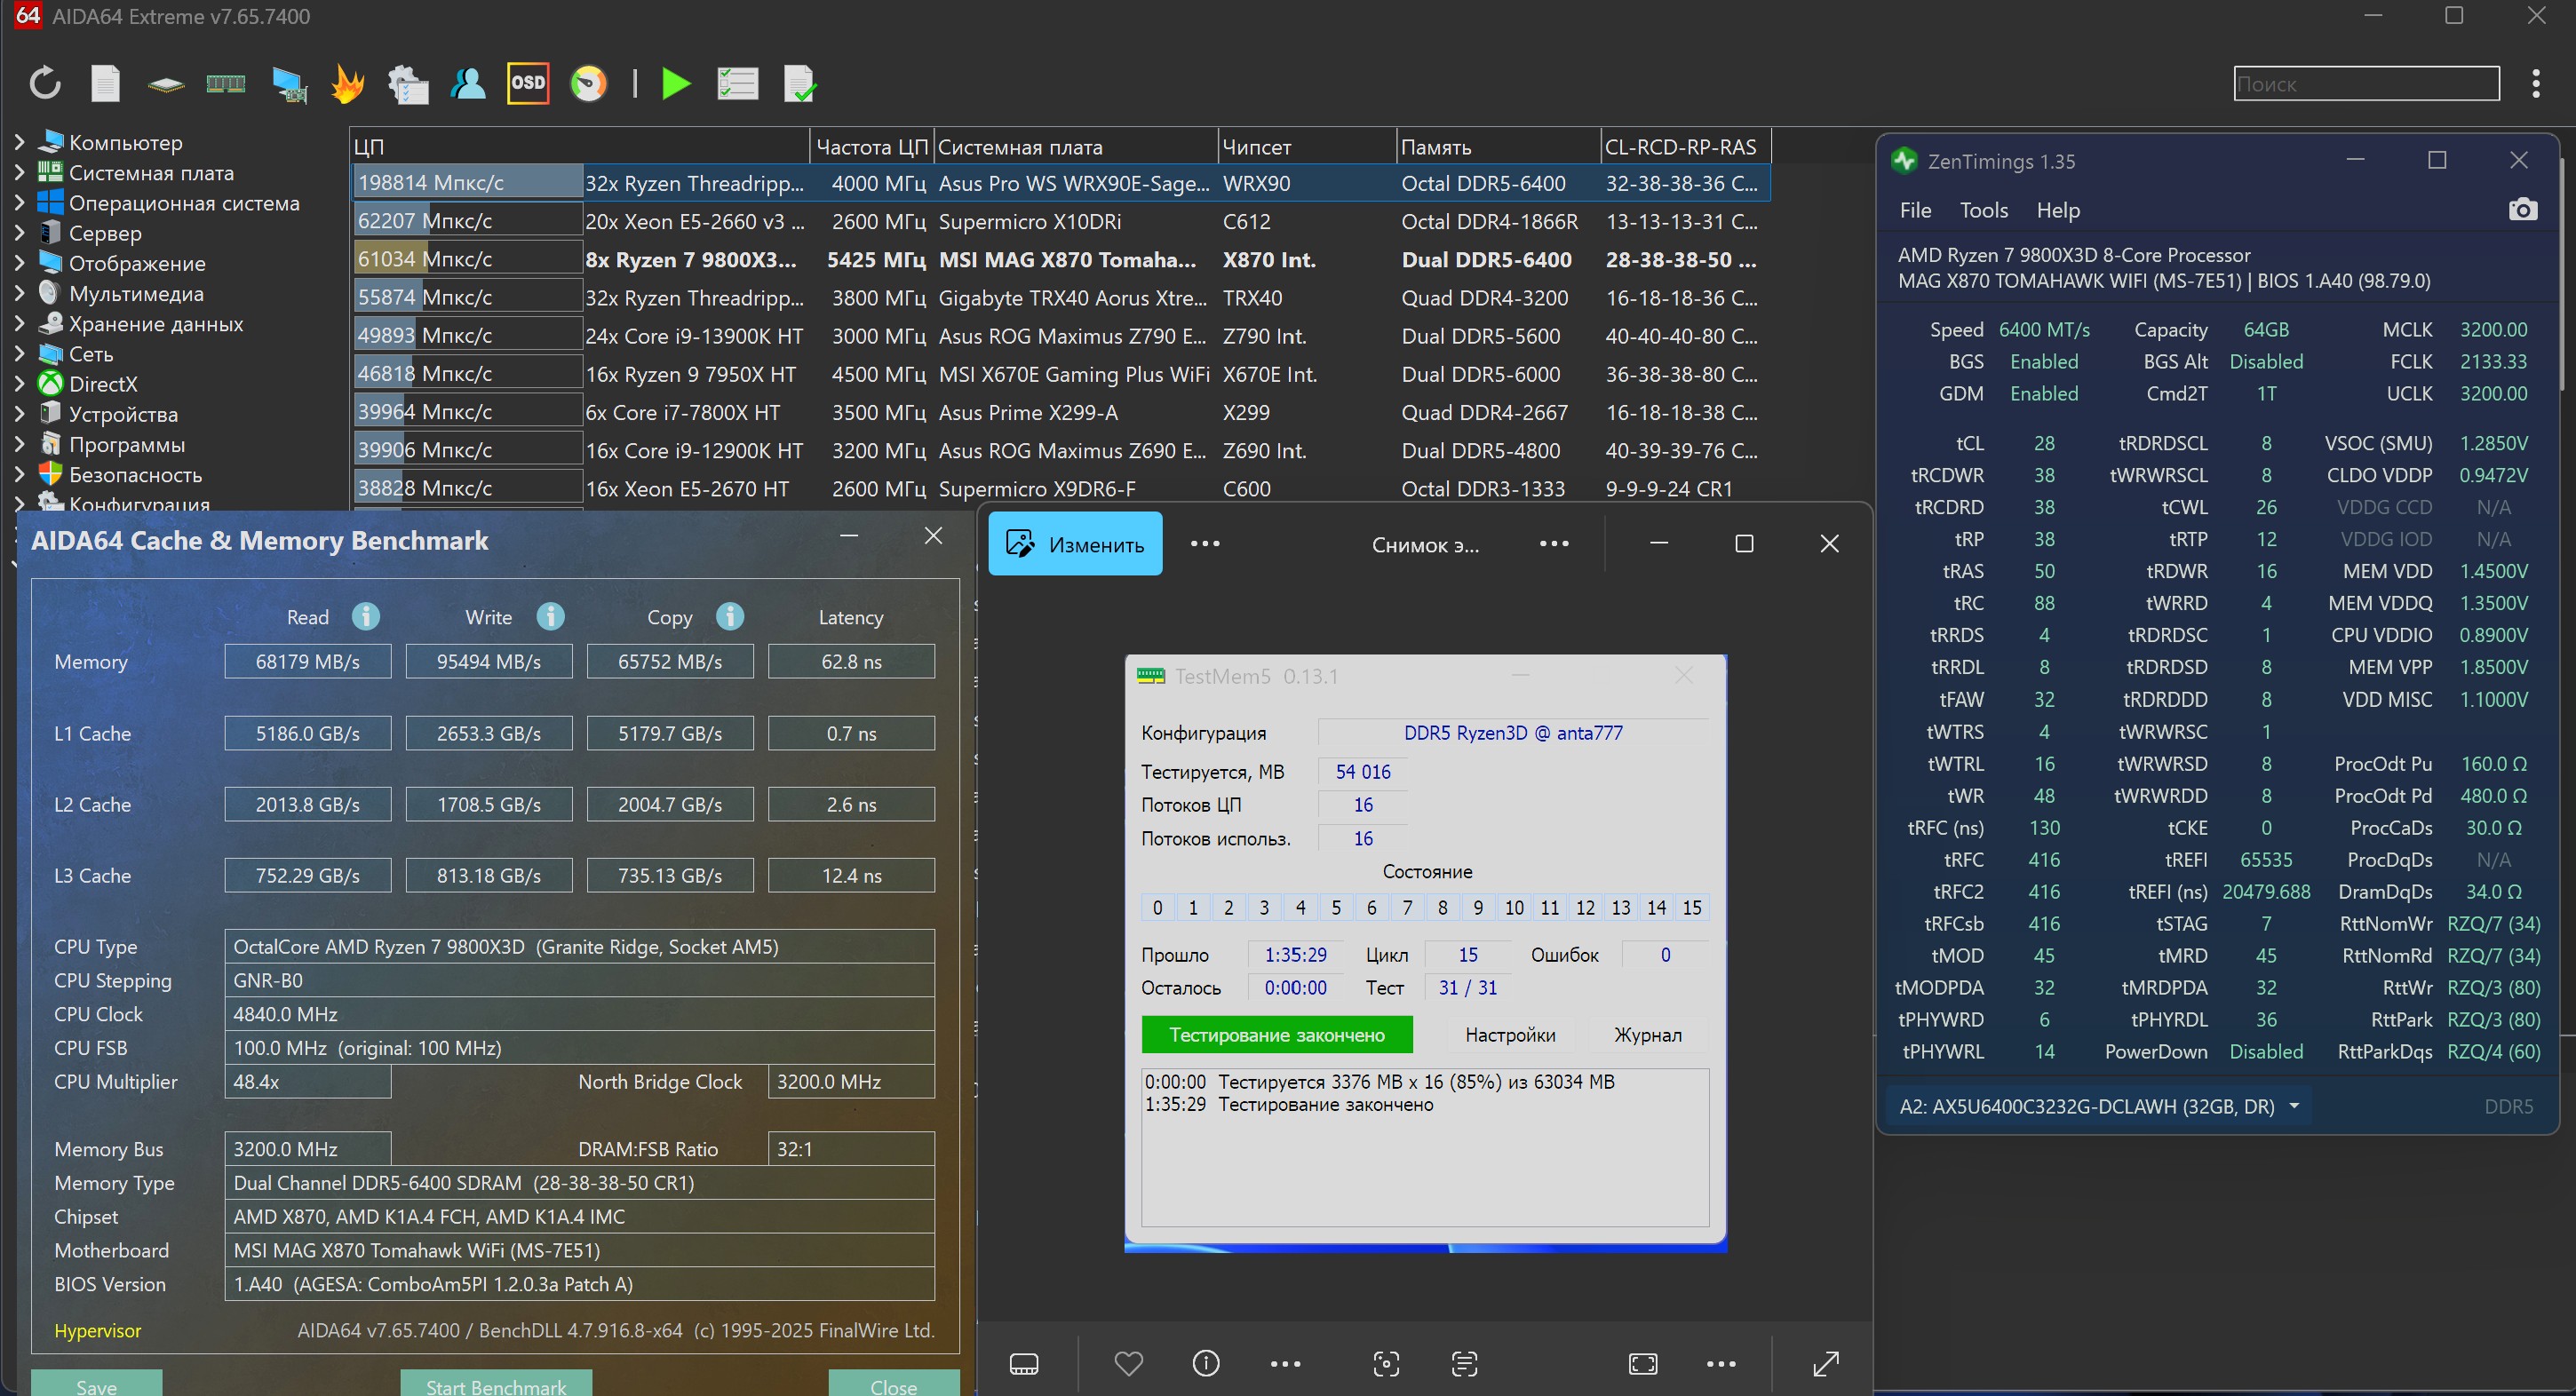Click the Поиск search field
Viewport: 2576px width, 1396px height.
pyautogui.click(x=2366, y=84)
